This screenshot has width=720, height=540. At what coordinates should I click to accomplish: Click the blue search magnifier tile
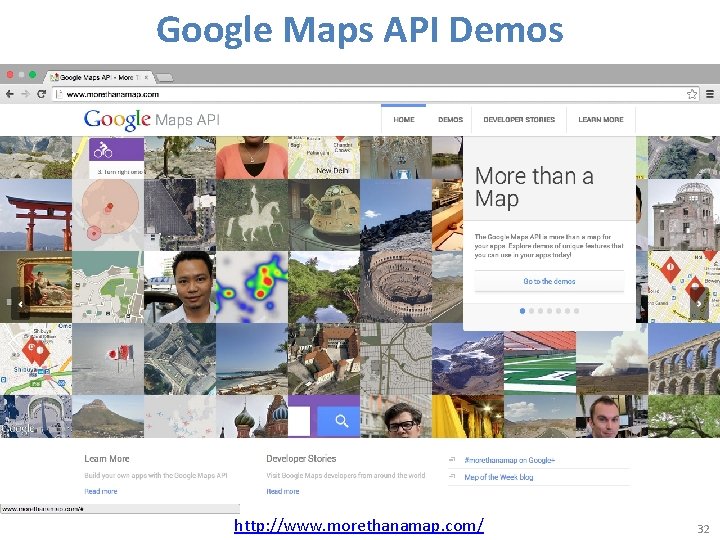[339, 421]
